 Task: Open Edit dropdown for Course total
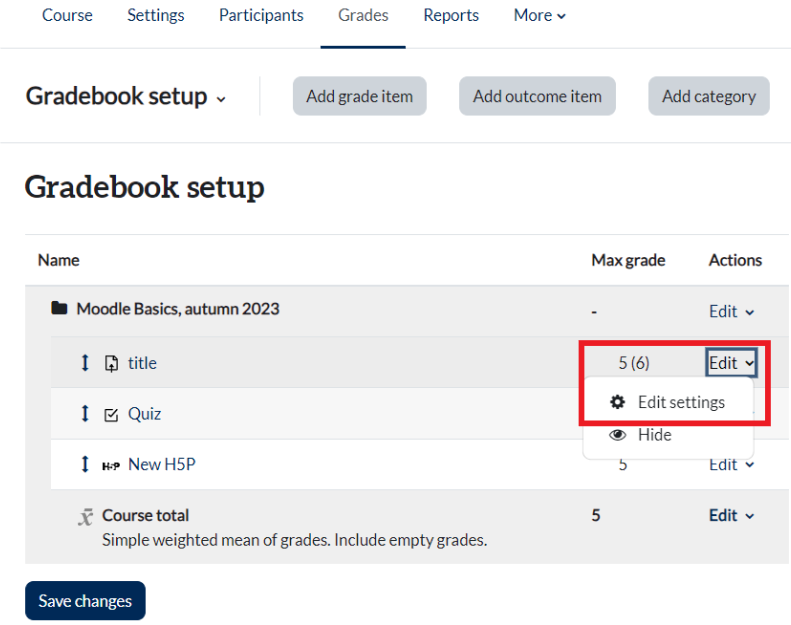pyautogui.click(x=731, y=516)
